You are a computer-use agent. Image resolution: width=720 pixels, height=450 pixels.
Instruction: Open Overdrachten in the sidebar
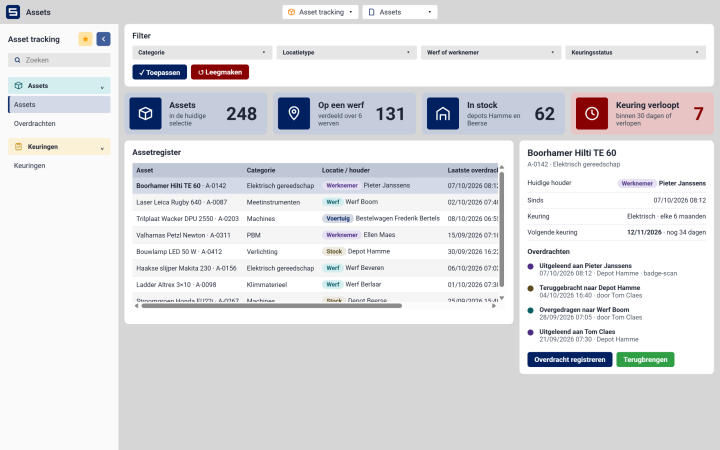point(59,124)
